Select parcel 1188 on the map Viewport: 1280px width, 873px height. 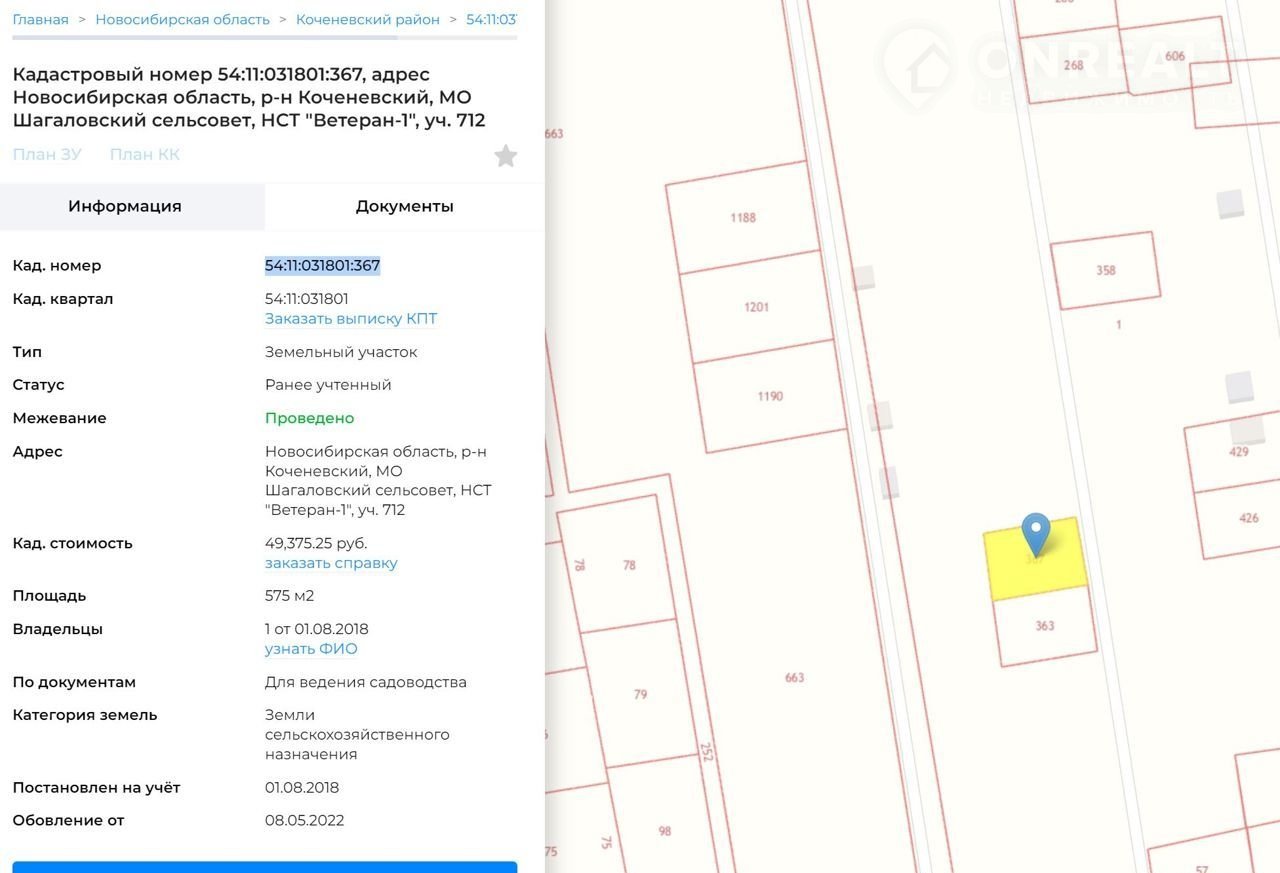pyautogui.click(x=743, y=218)
